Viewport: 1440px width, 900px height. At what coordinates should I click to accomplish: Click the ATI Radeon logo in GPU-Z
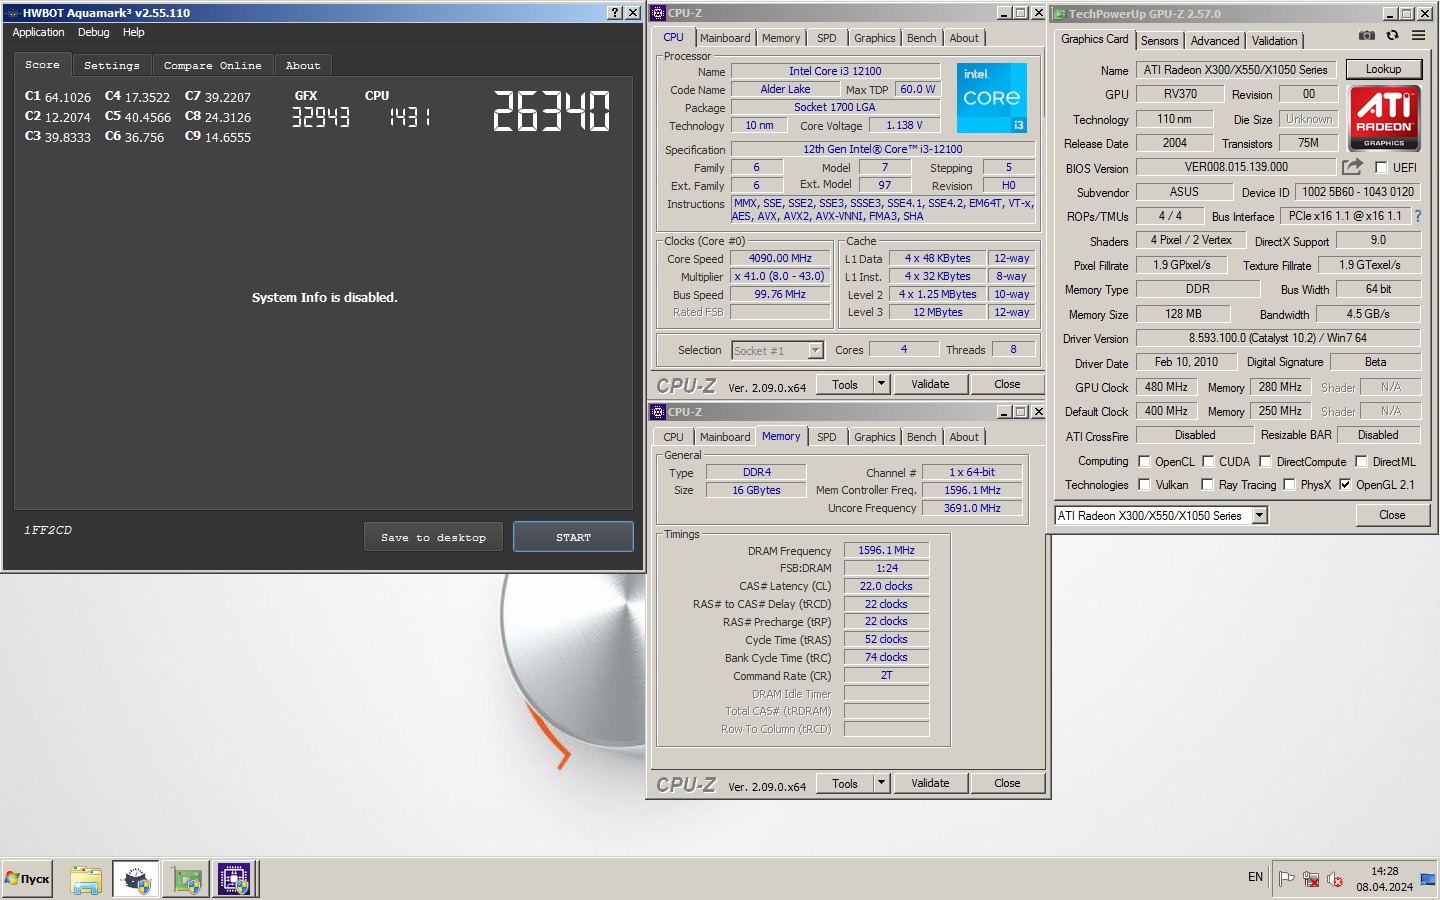pos(1384,118)
